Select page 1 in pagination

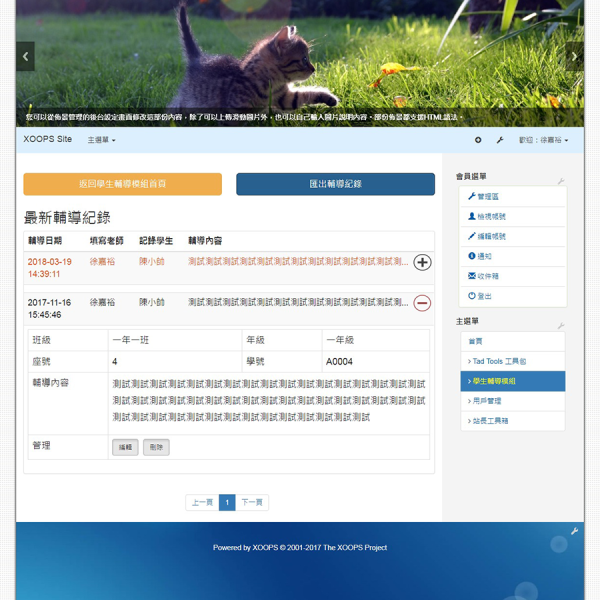pyautogui.click(x=227, y=502)
